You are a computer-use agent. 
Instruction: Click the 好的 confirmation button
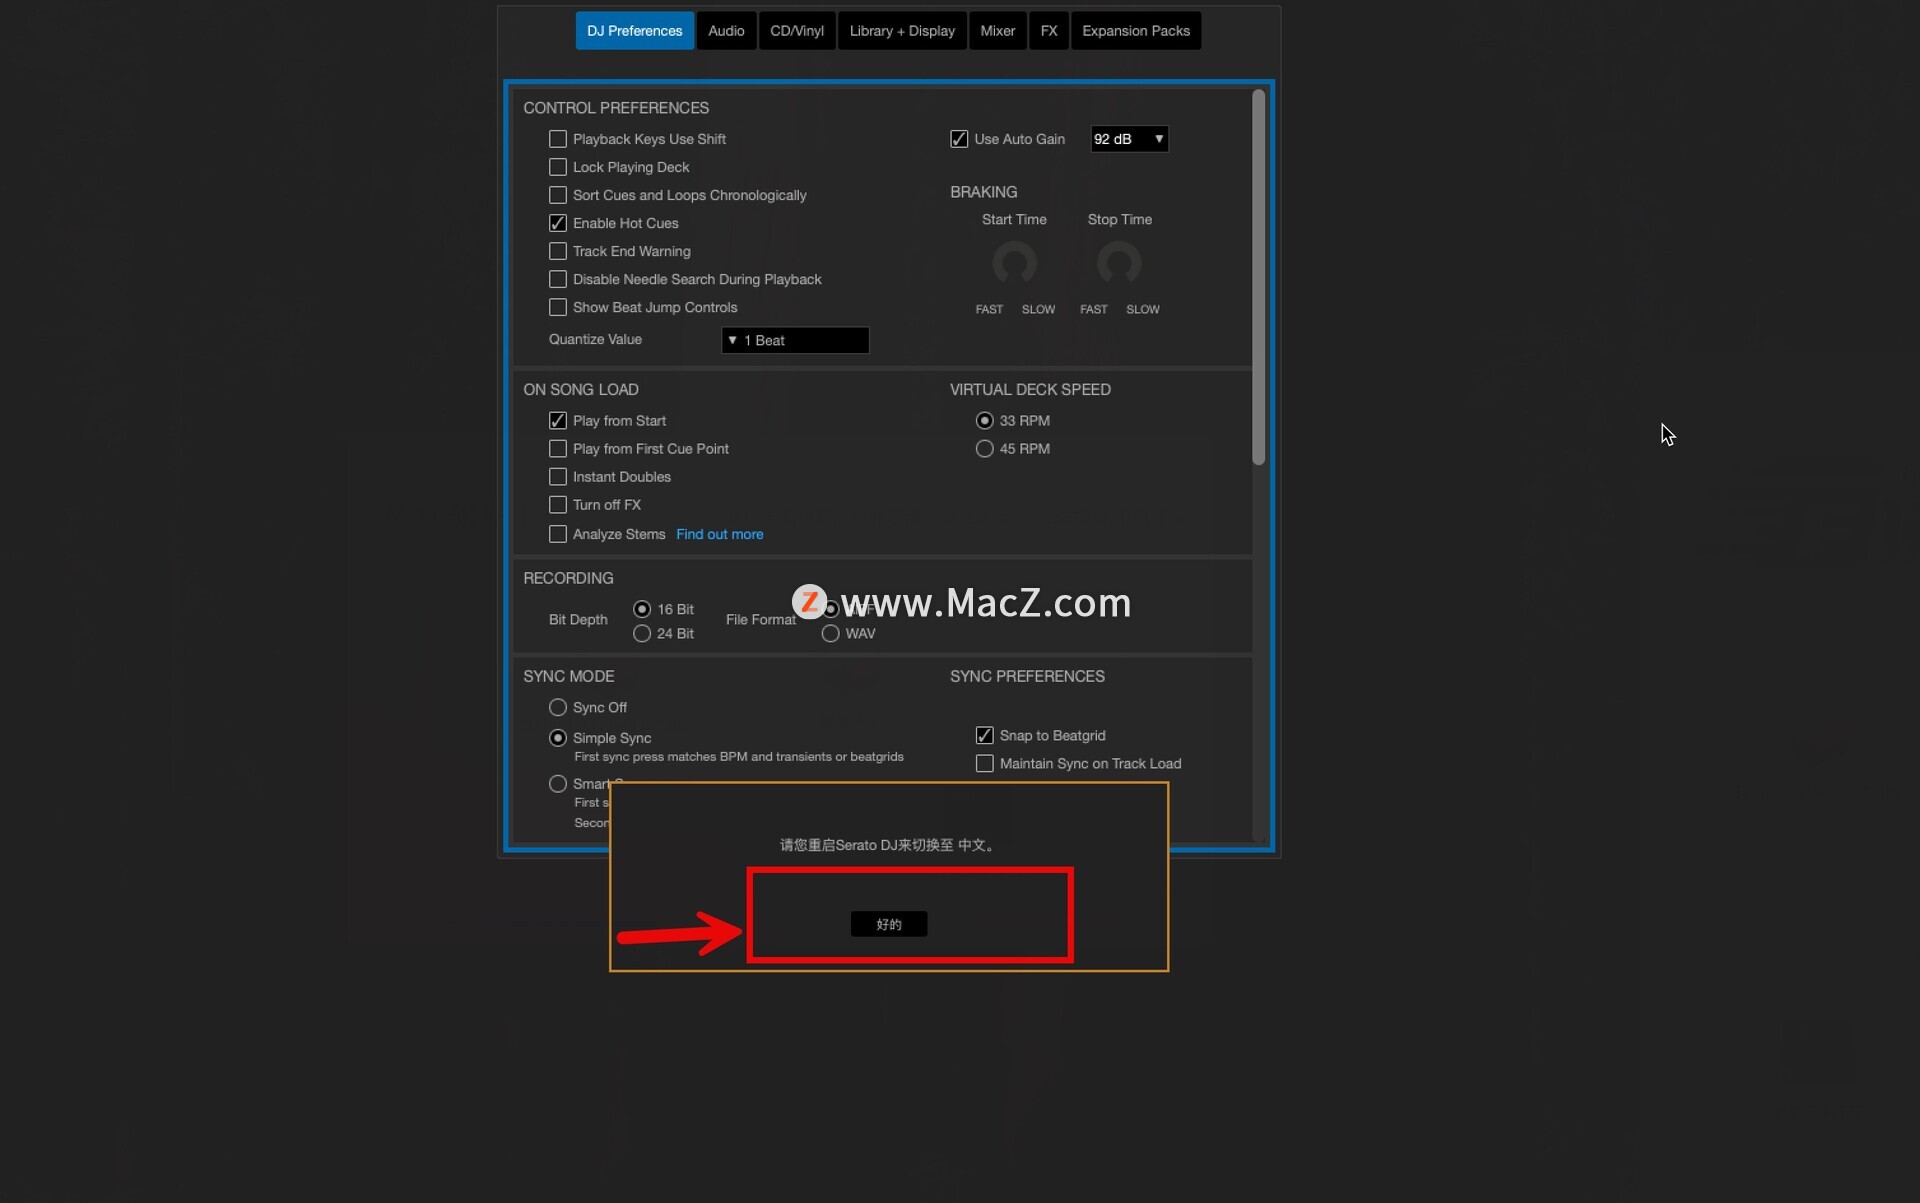[x=889, y=924]
